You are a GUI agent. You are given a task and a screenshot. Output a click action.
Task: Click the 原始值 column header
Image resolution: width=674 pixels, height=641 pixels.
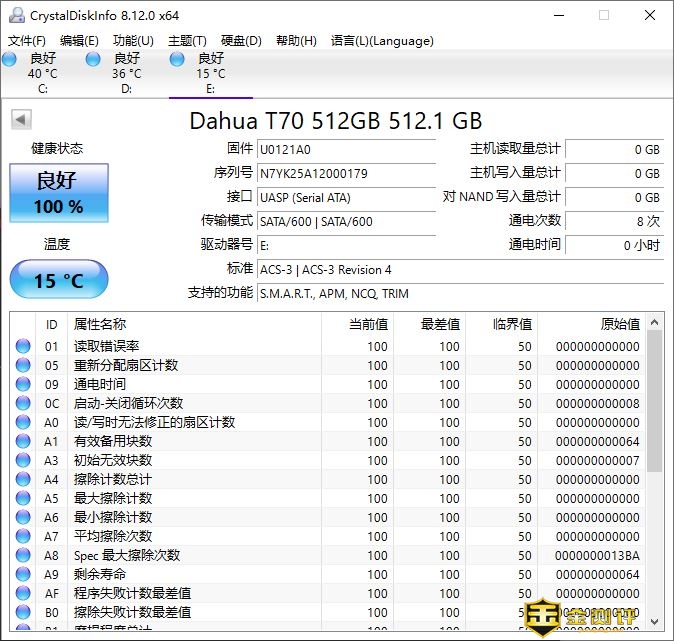pos(619,324)
